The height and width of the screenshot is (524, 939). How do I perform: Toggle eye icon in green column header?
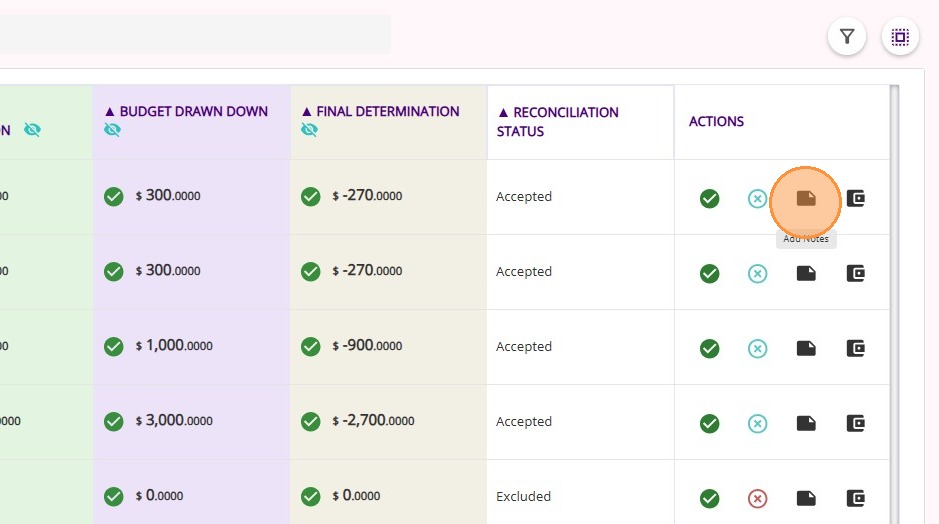pos(32,130)
